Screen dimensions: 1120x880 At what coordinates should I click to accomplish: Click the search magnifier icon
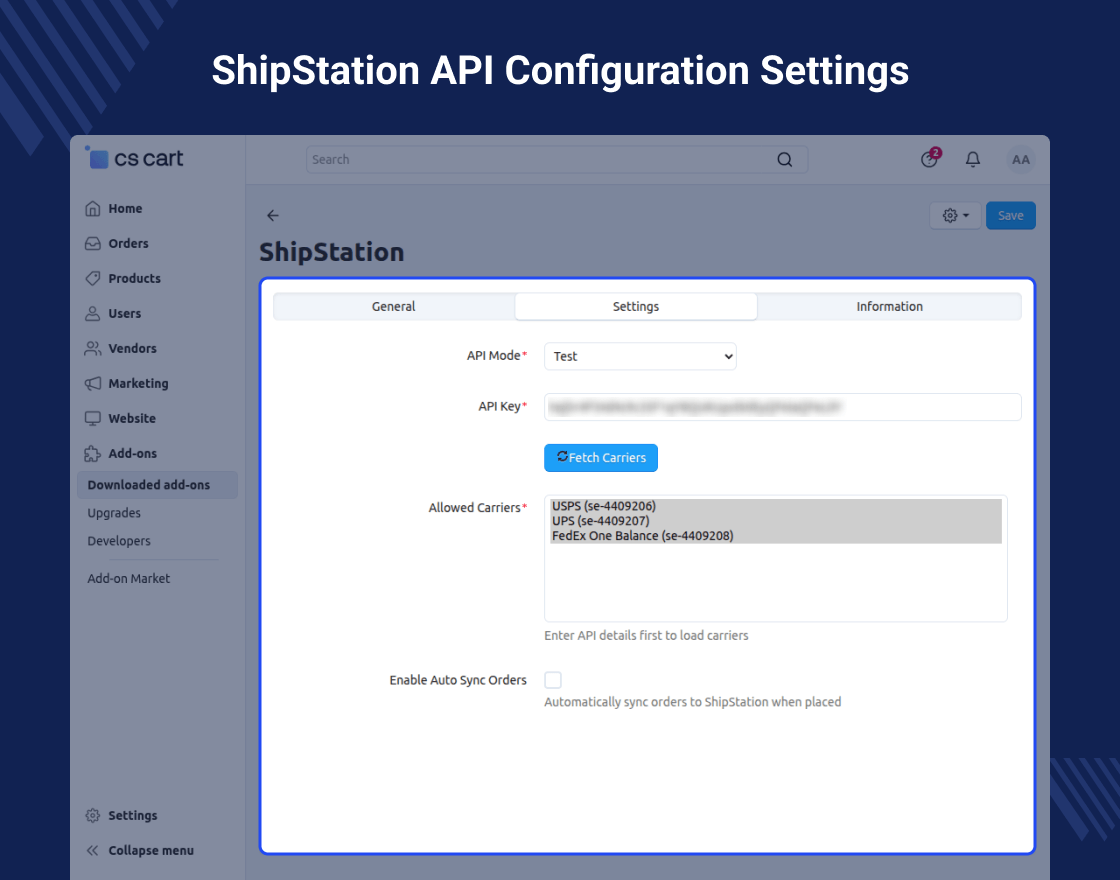[x=784, y=159]
